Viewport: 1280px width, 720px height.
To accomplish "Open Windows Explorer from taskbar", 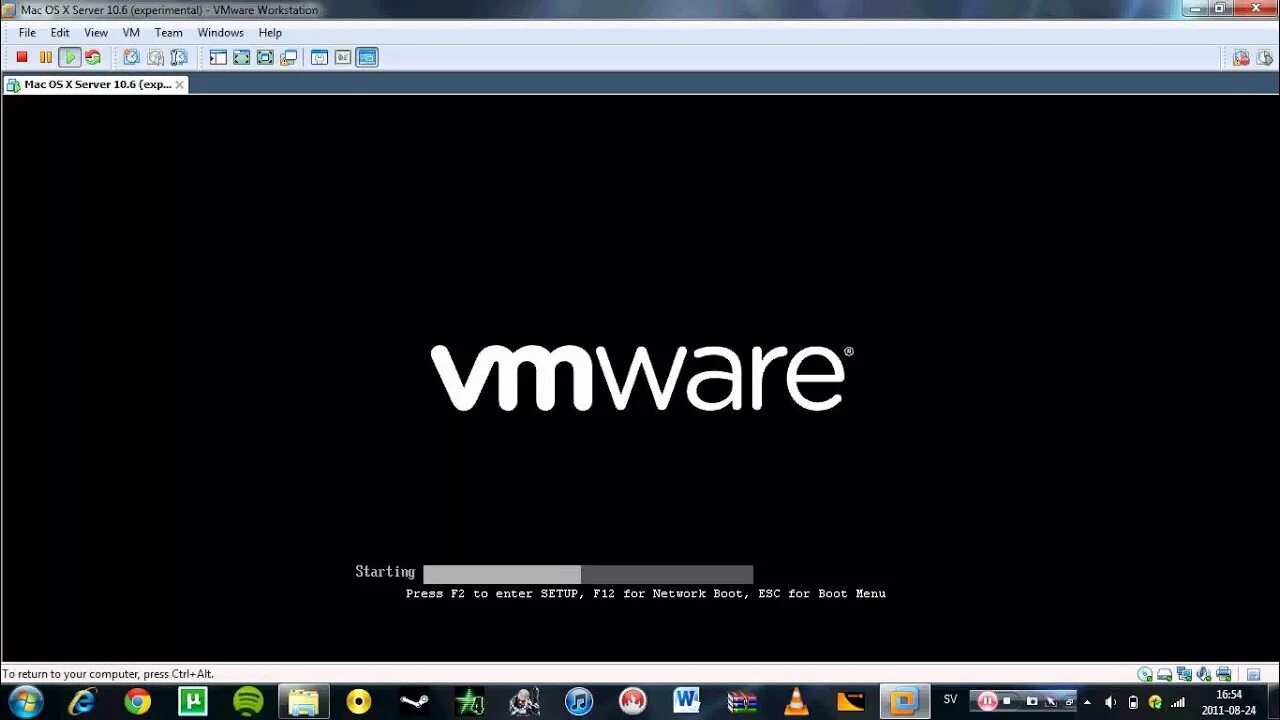I will pos(303,702).
